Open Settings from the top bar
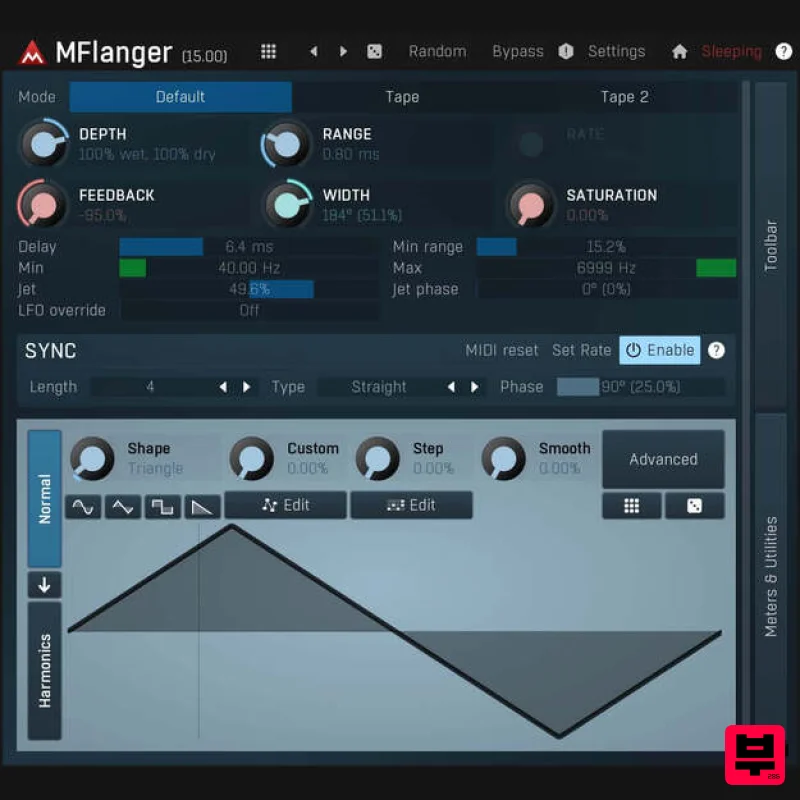800x800 pixels. (616, 51)
